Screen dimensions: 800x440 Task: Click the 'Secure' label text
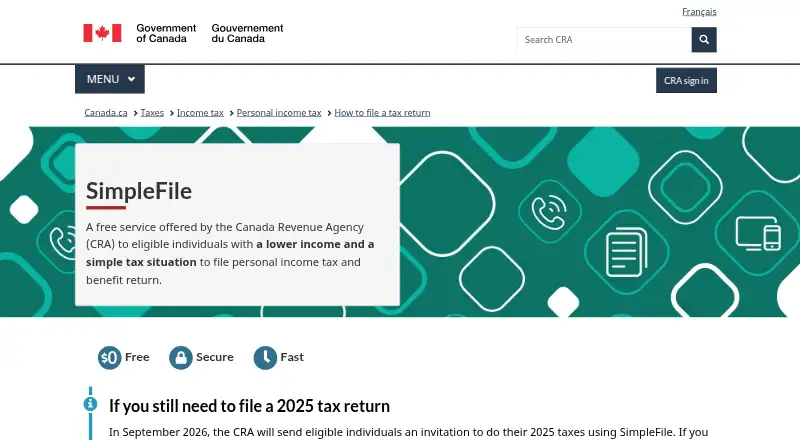[215, 357]
